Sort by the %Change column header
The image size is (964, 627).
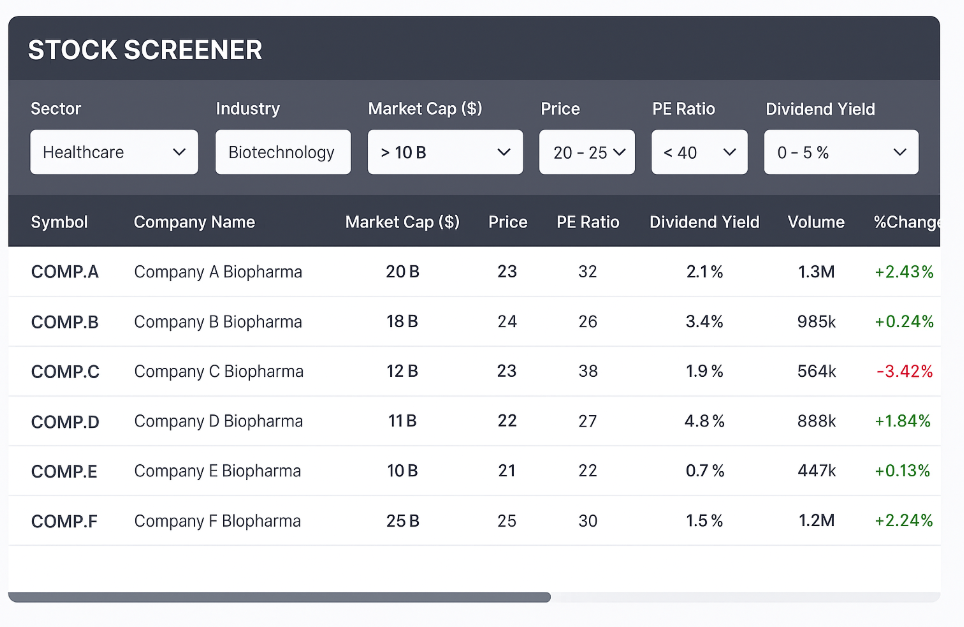pyautogui.click(x=906, y=222)
